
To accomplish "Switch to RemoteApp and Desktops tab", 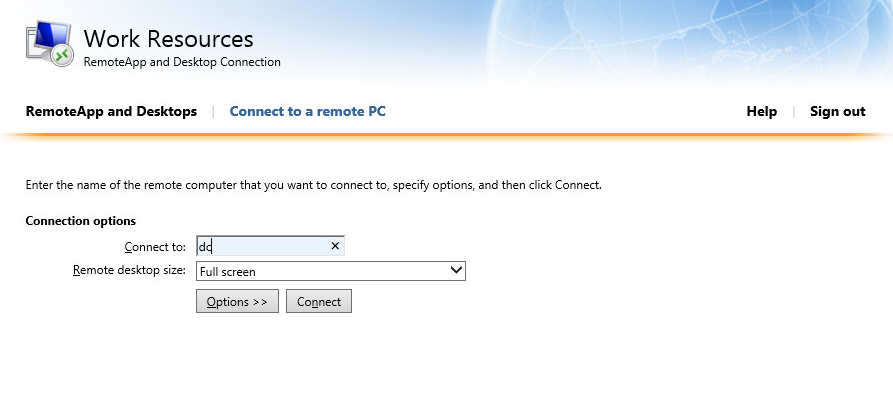I will tap(111, 111).
